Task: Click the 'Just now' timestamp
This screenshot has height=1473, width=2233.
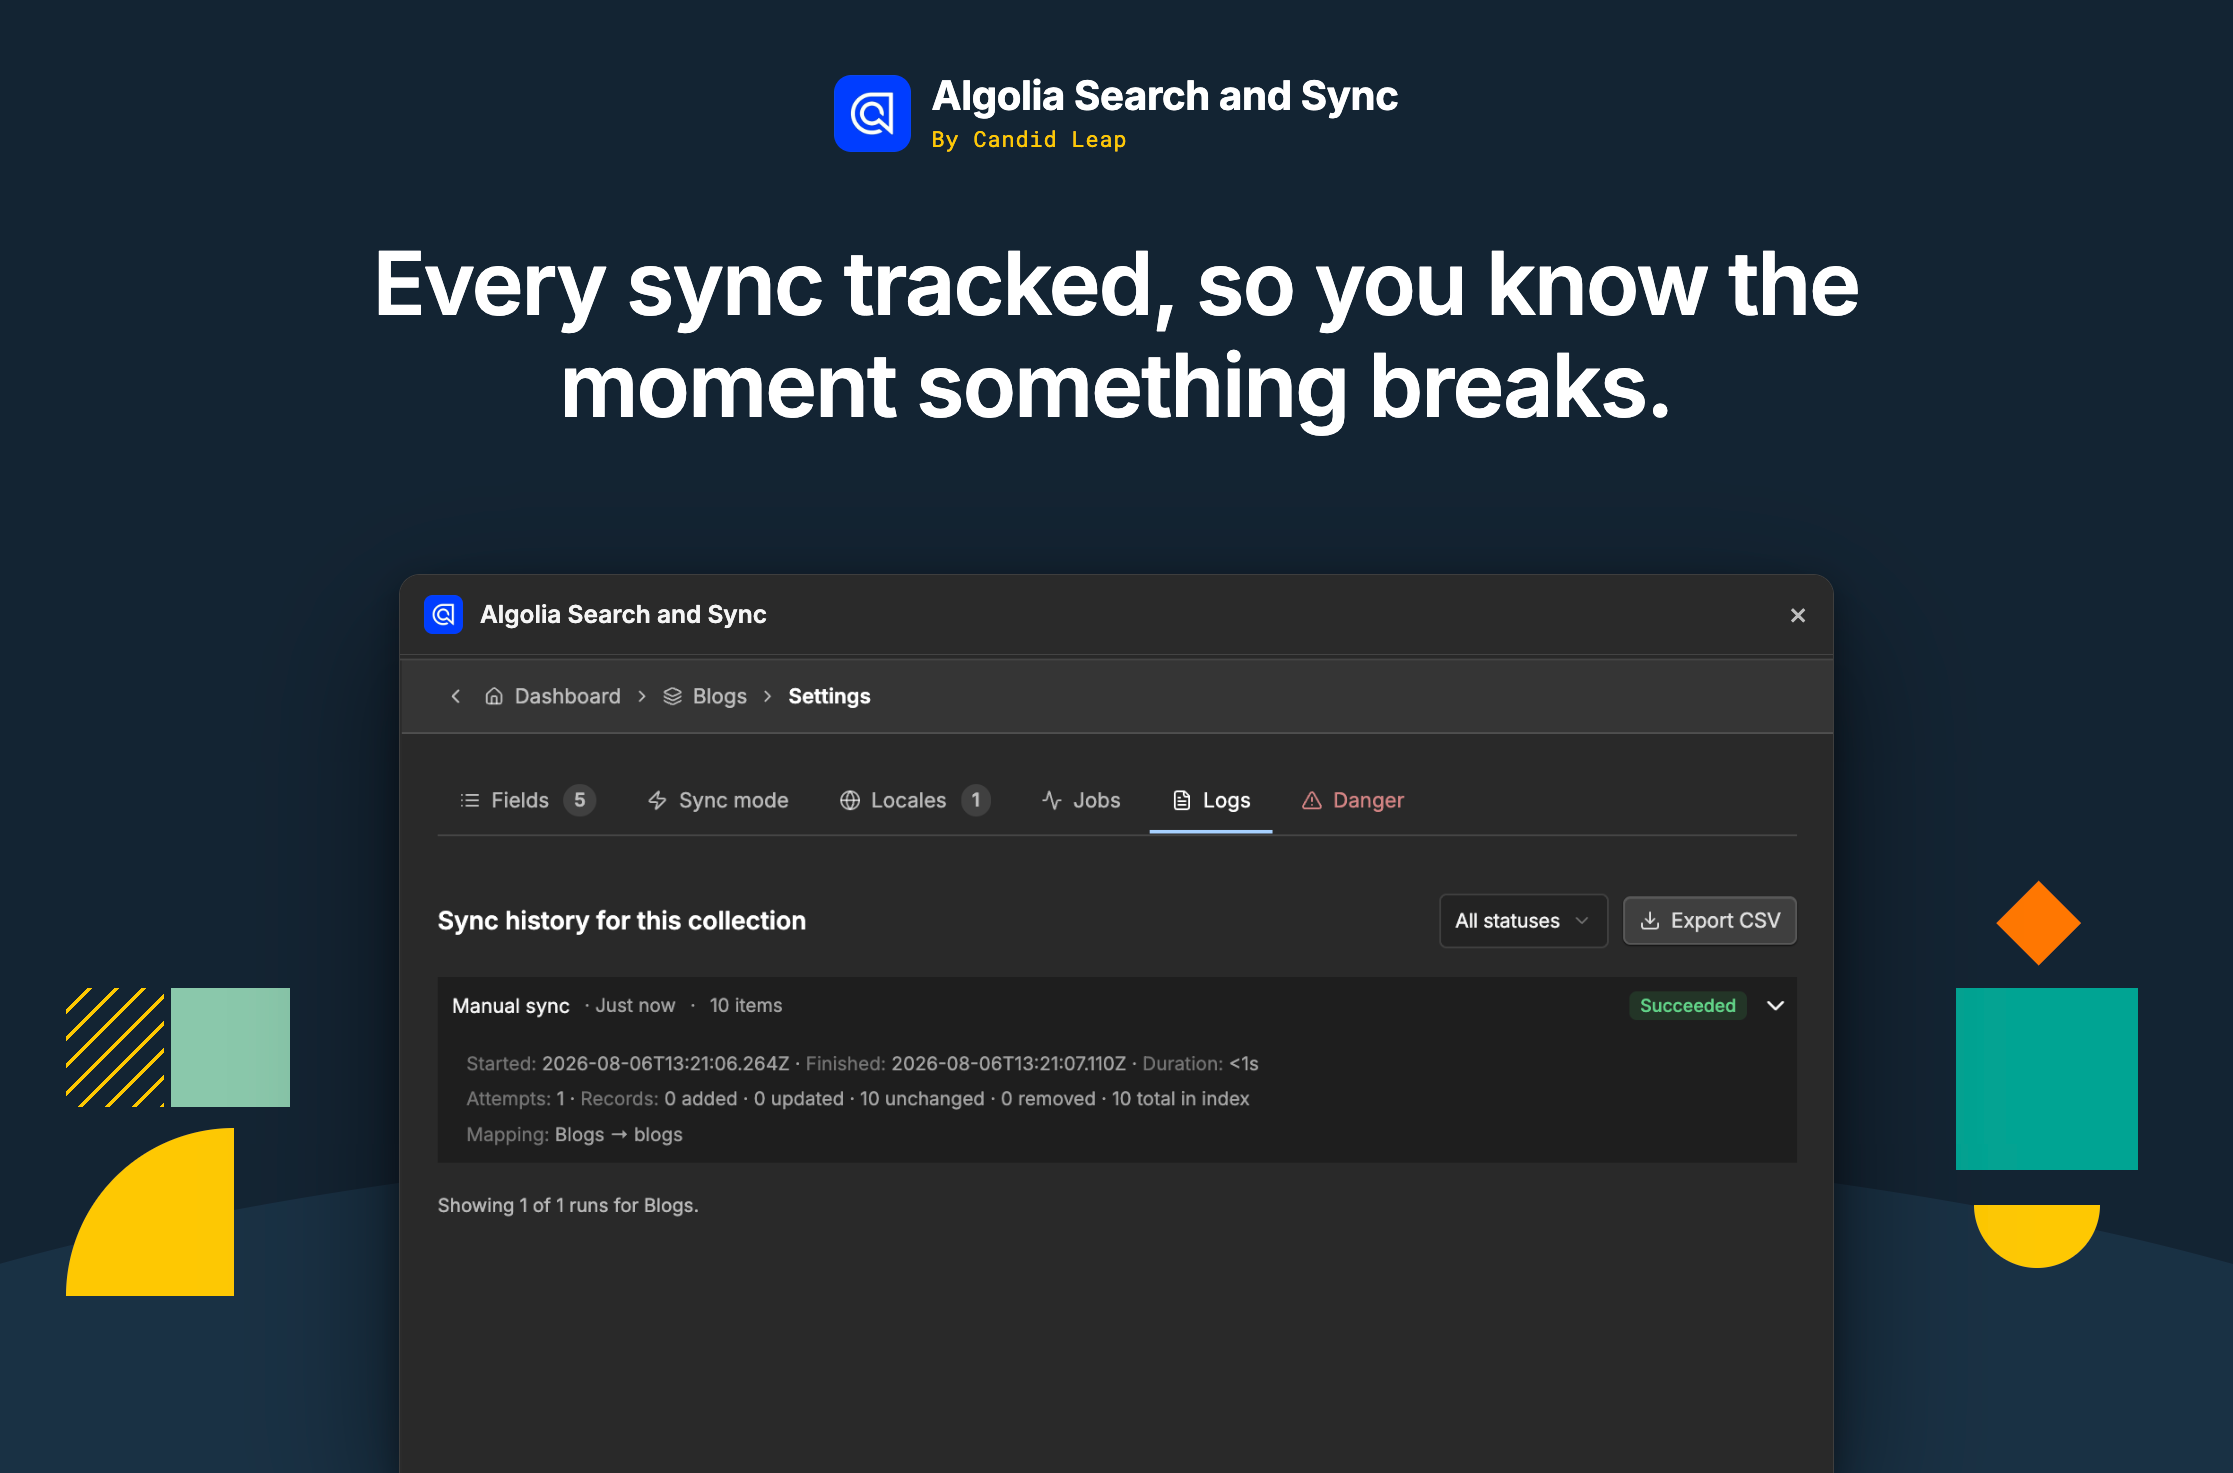Action: 635,1006
